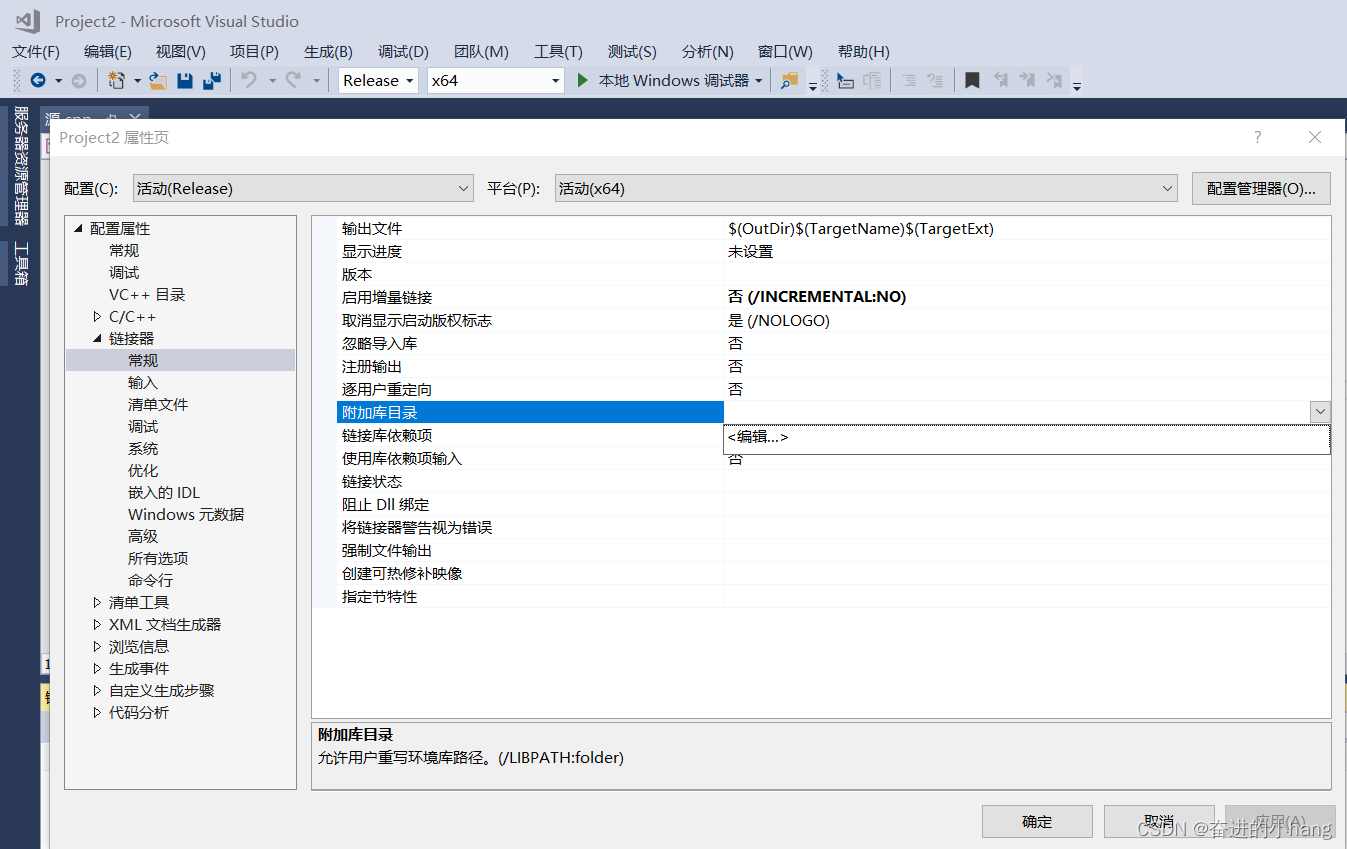The height and width of the screenshot is (849, 1347).
Task: Click the Find in Files folder icon
Action: point(790,81)
